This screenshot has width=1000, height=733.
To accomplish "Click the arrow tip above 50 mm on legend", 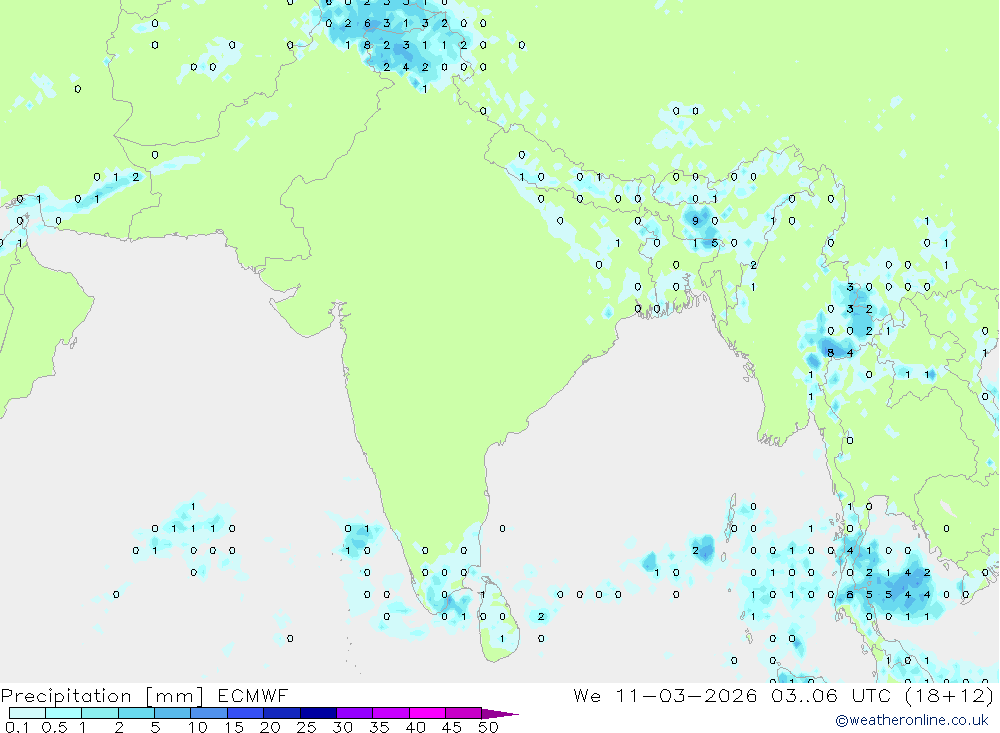I will (501, 714).
